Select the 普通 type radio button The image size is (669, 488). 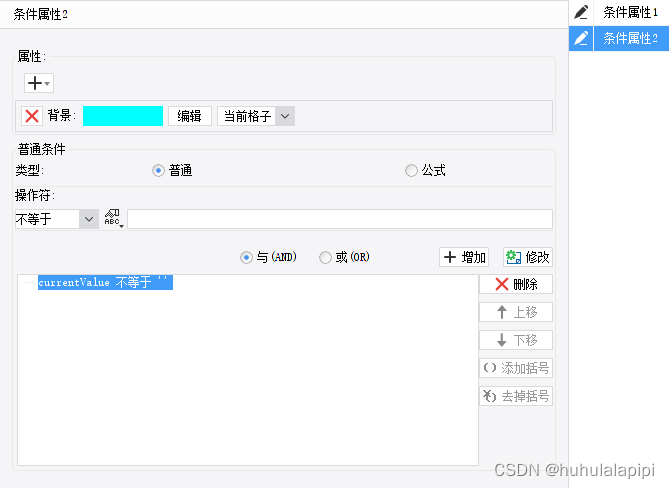(158, 171)
